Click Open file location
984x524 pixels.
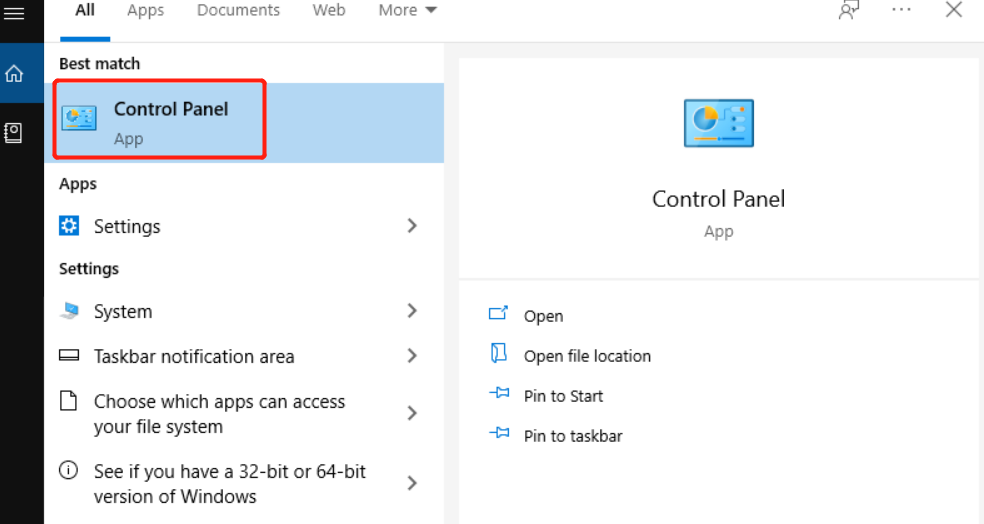587,356
